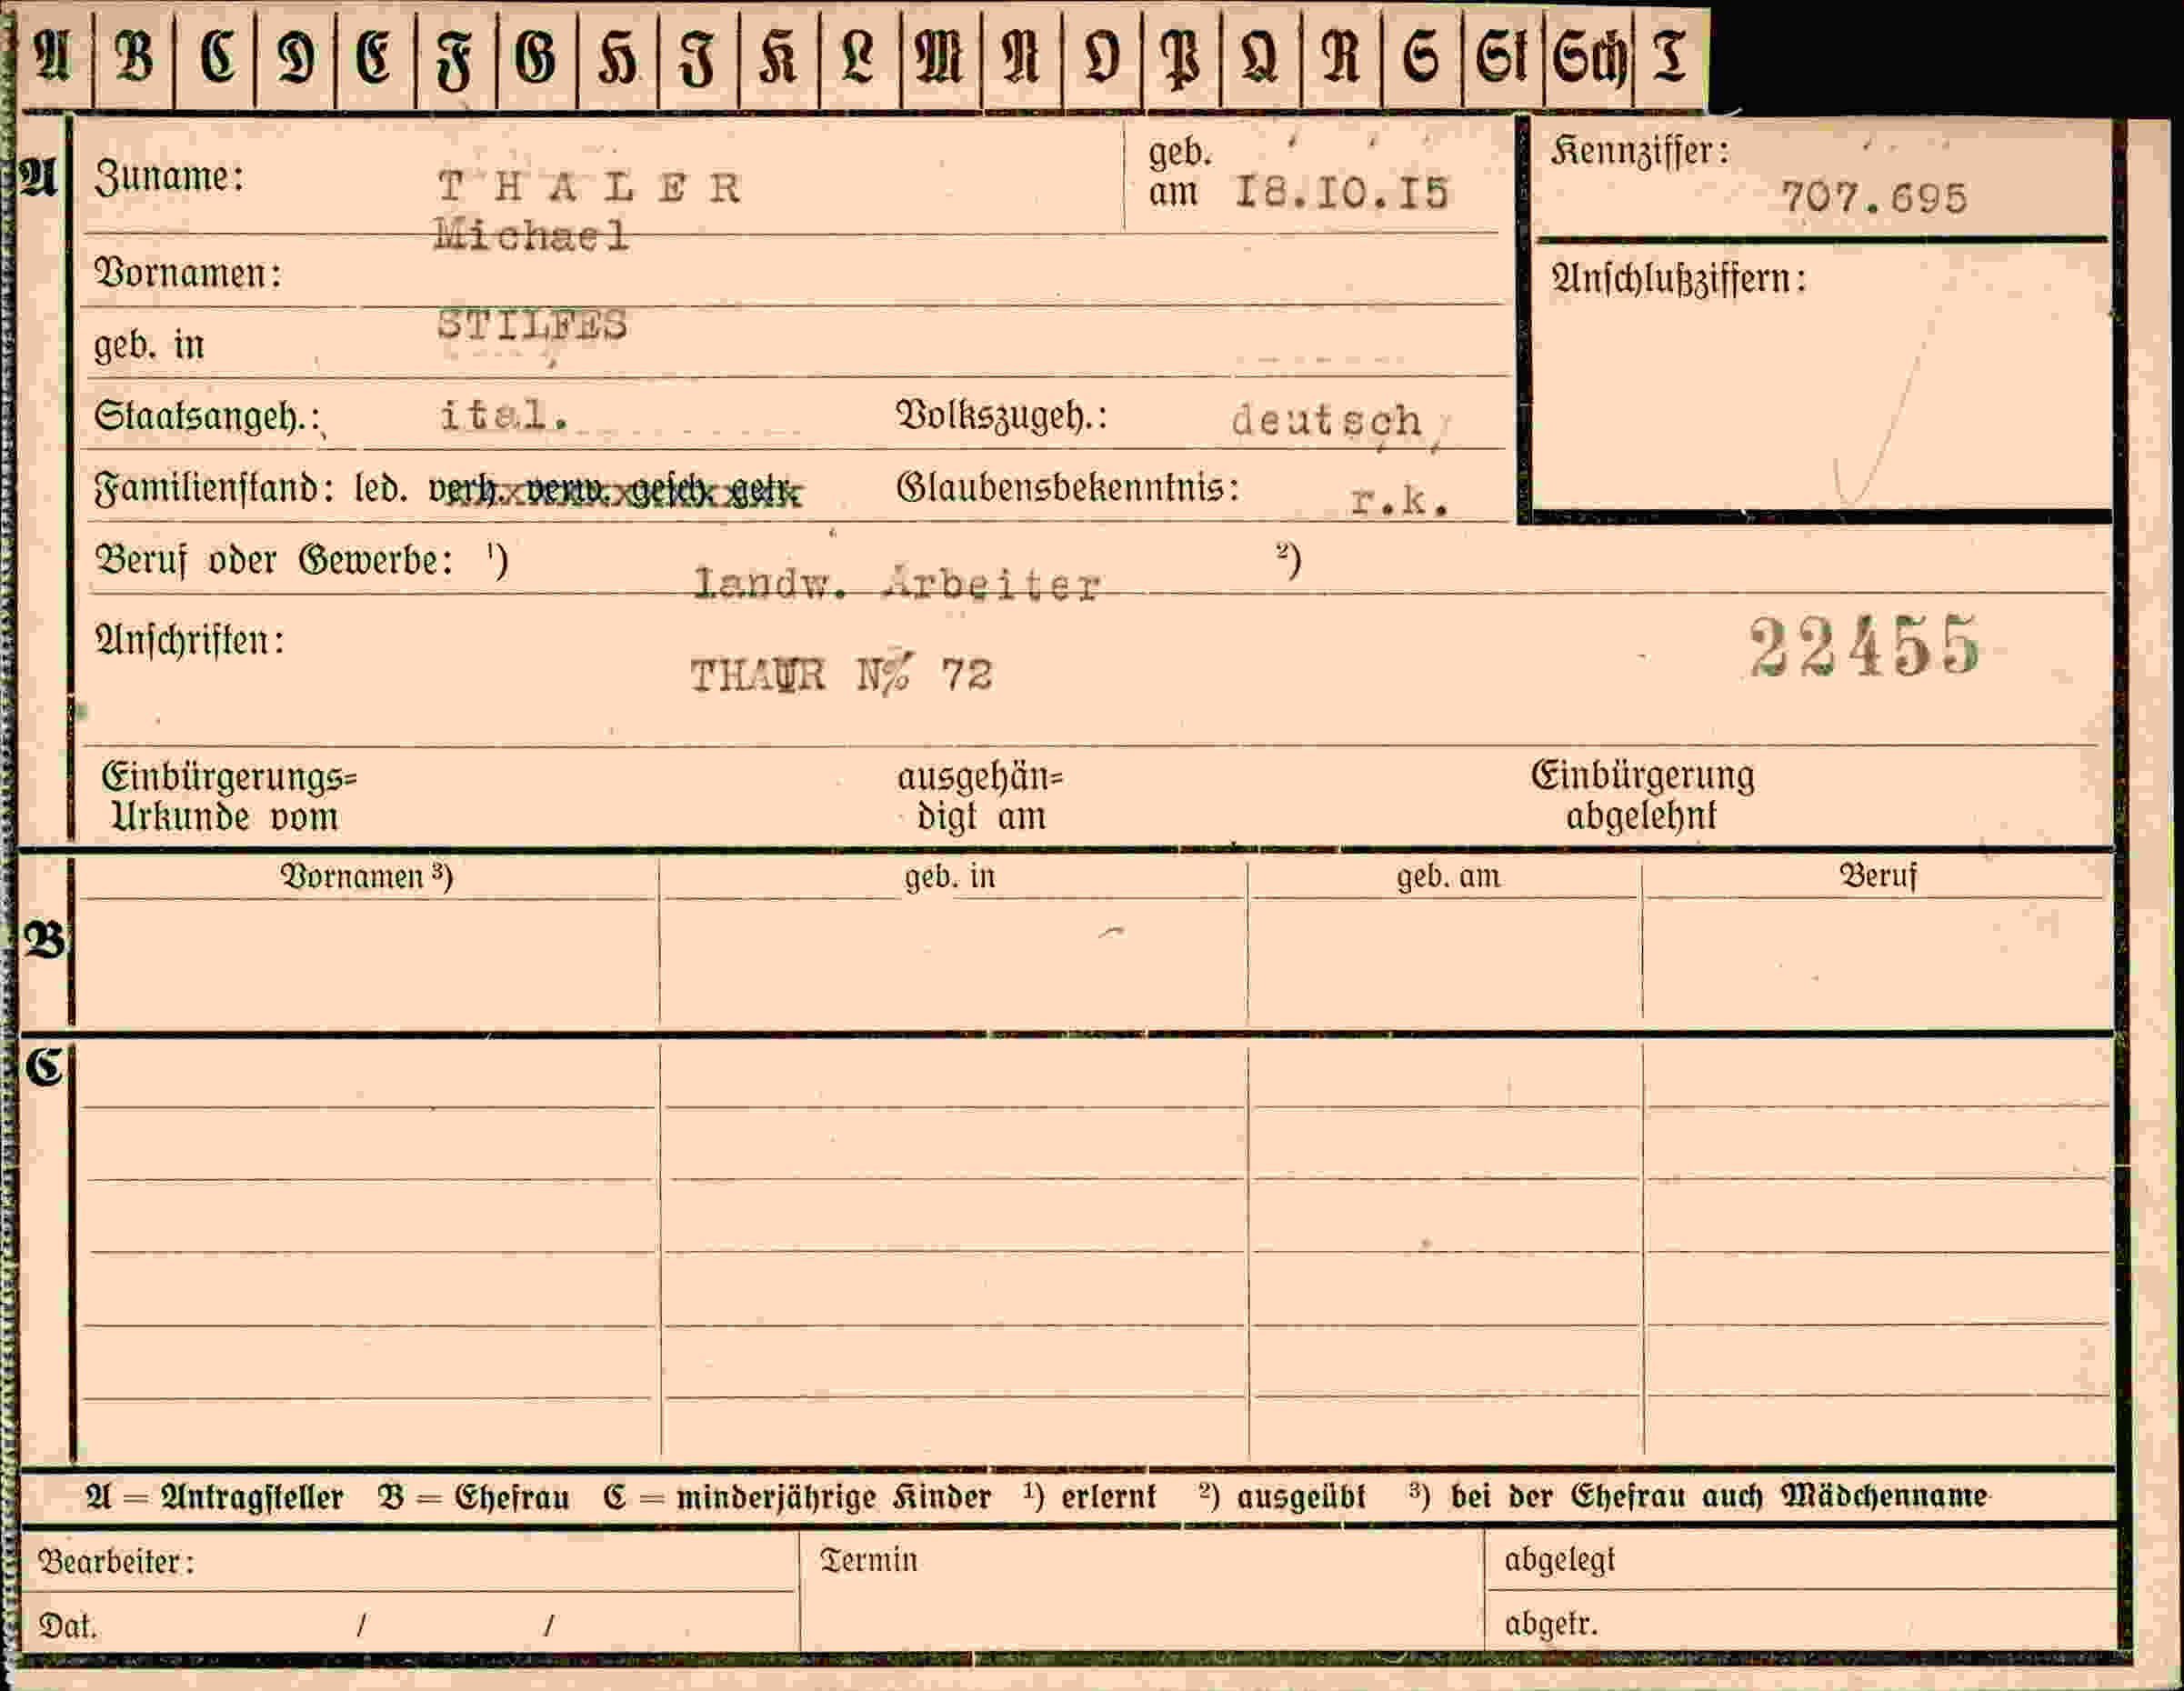Click the alphabet index tab 'E'

pos(375,58)
